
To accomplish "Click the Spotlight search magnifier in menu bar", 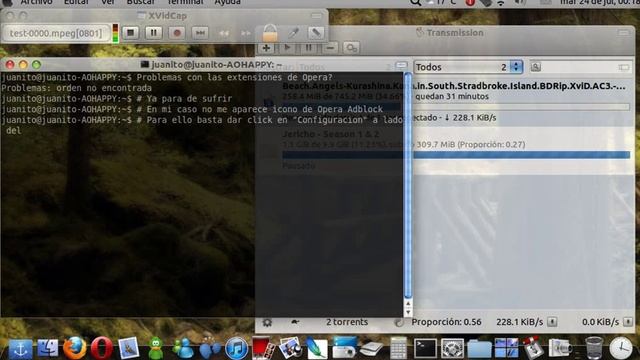I will (416, 2).
